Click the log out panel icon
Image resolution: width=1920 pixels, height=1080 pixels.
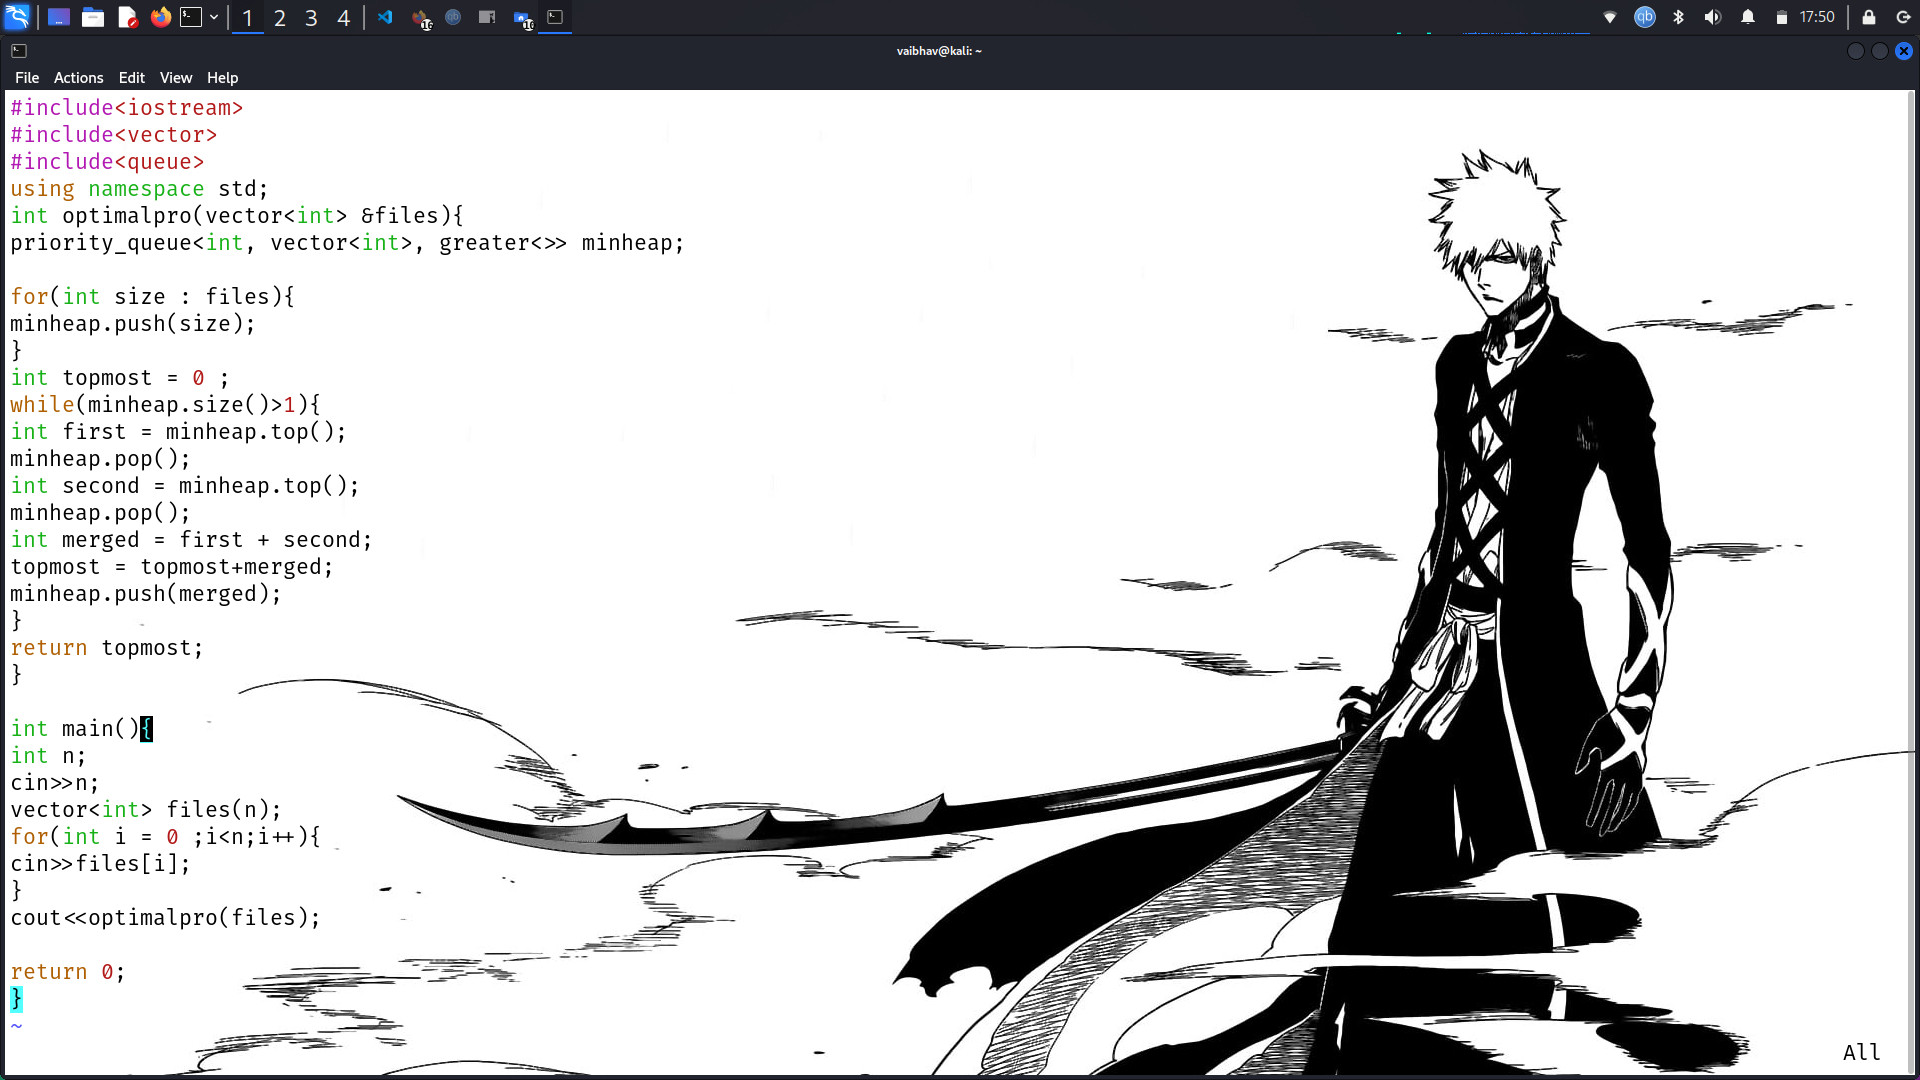(x=1903, y=17)
